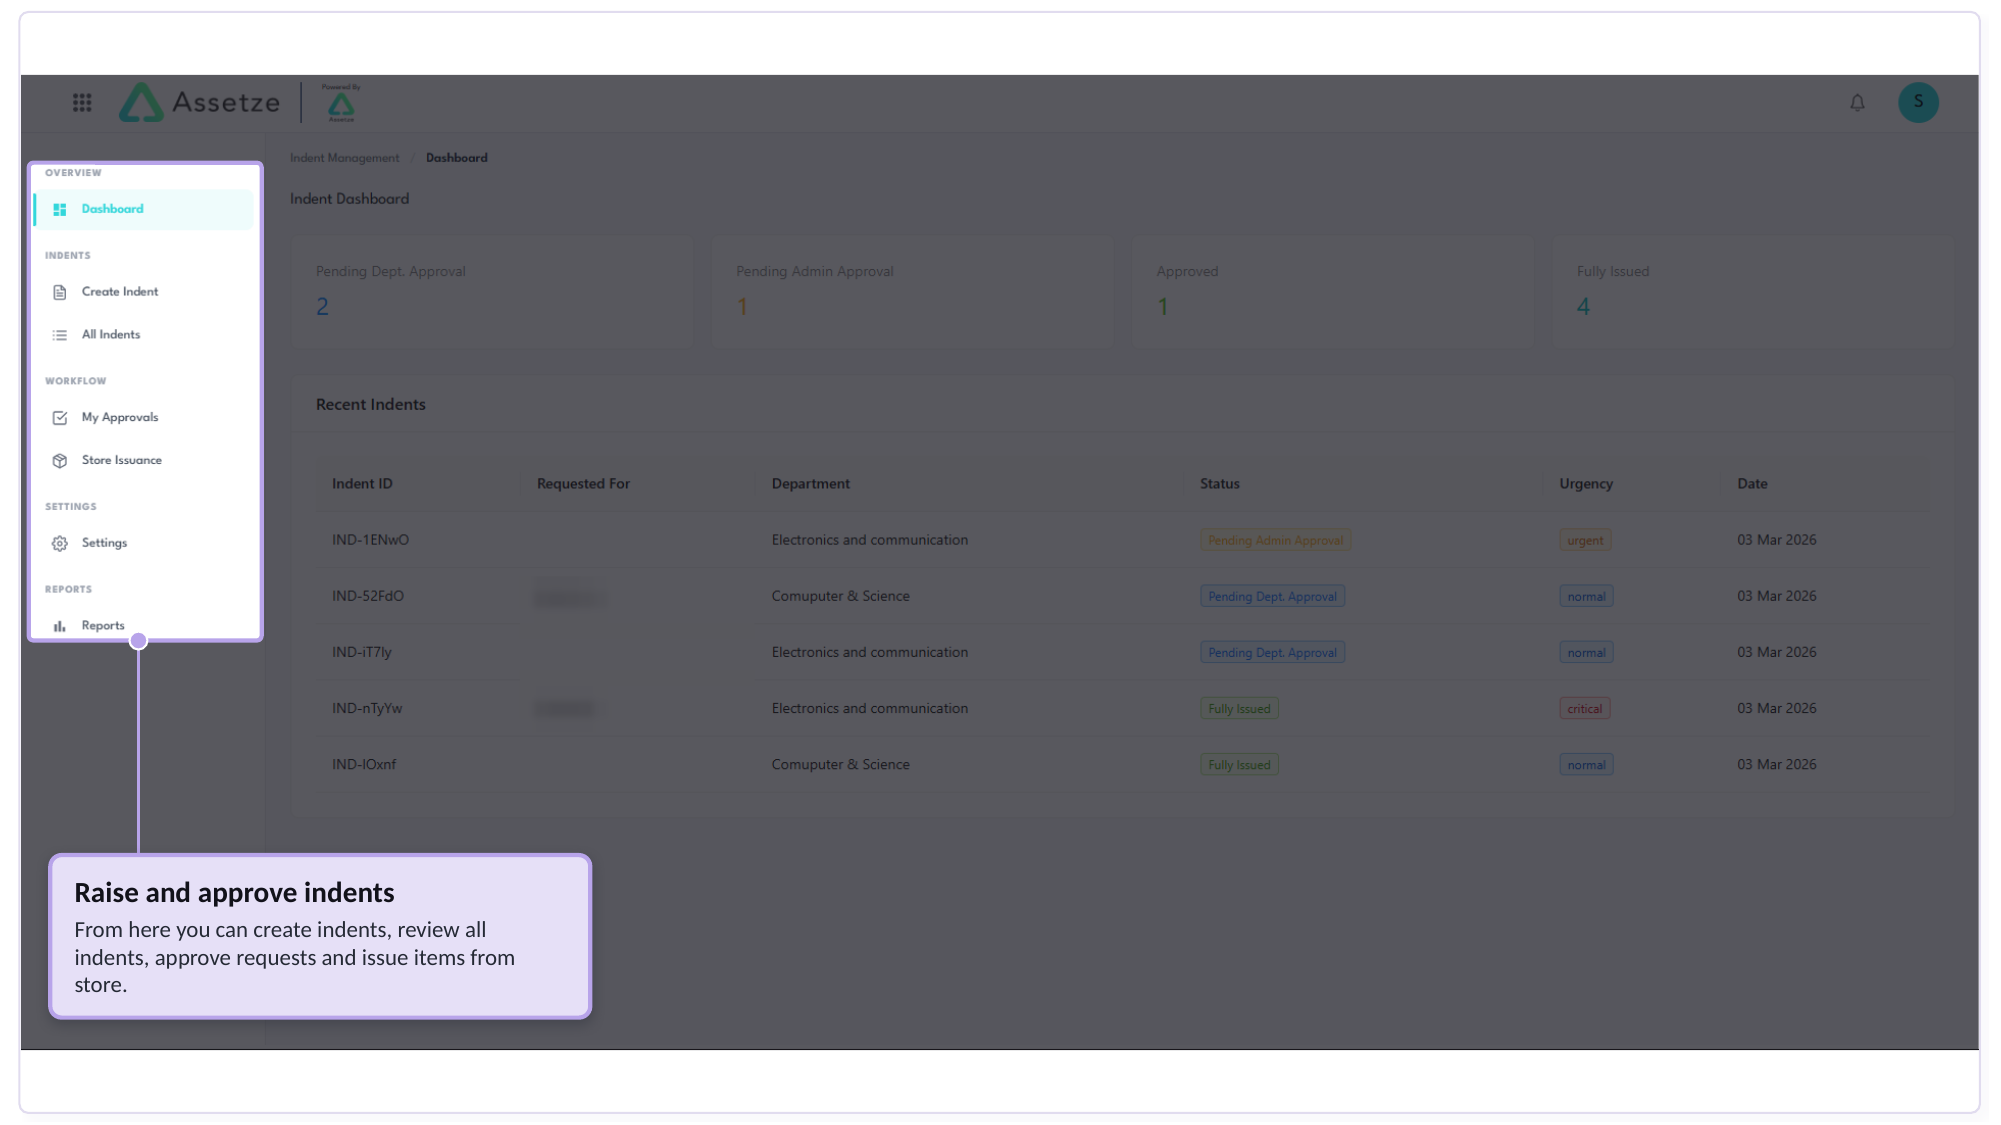Open My Approvals workflow
The height and width of the screenshot is (1125, 2001).
[x=144, y=418]
